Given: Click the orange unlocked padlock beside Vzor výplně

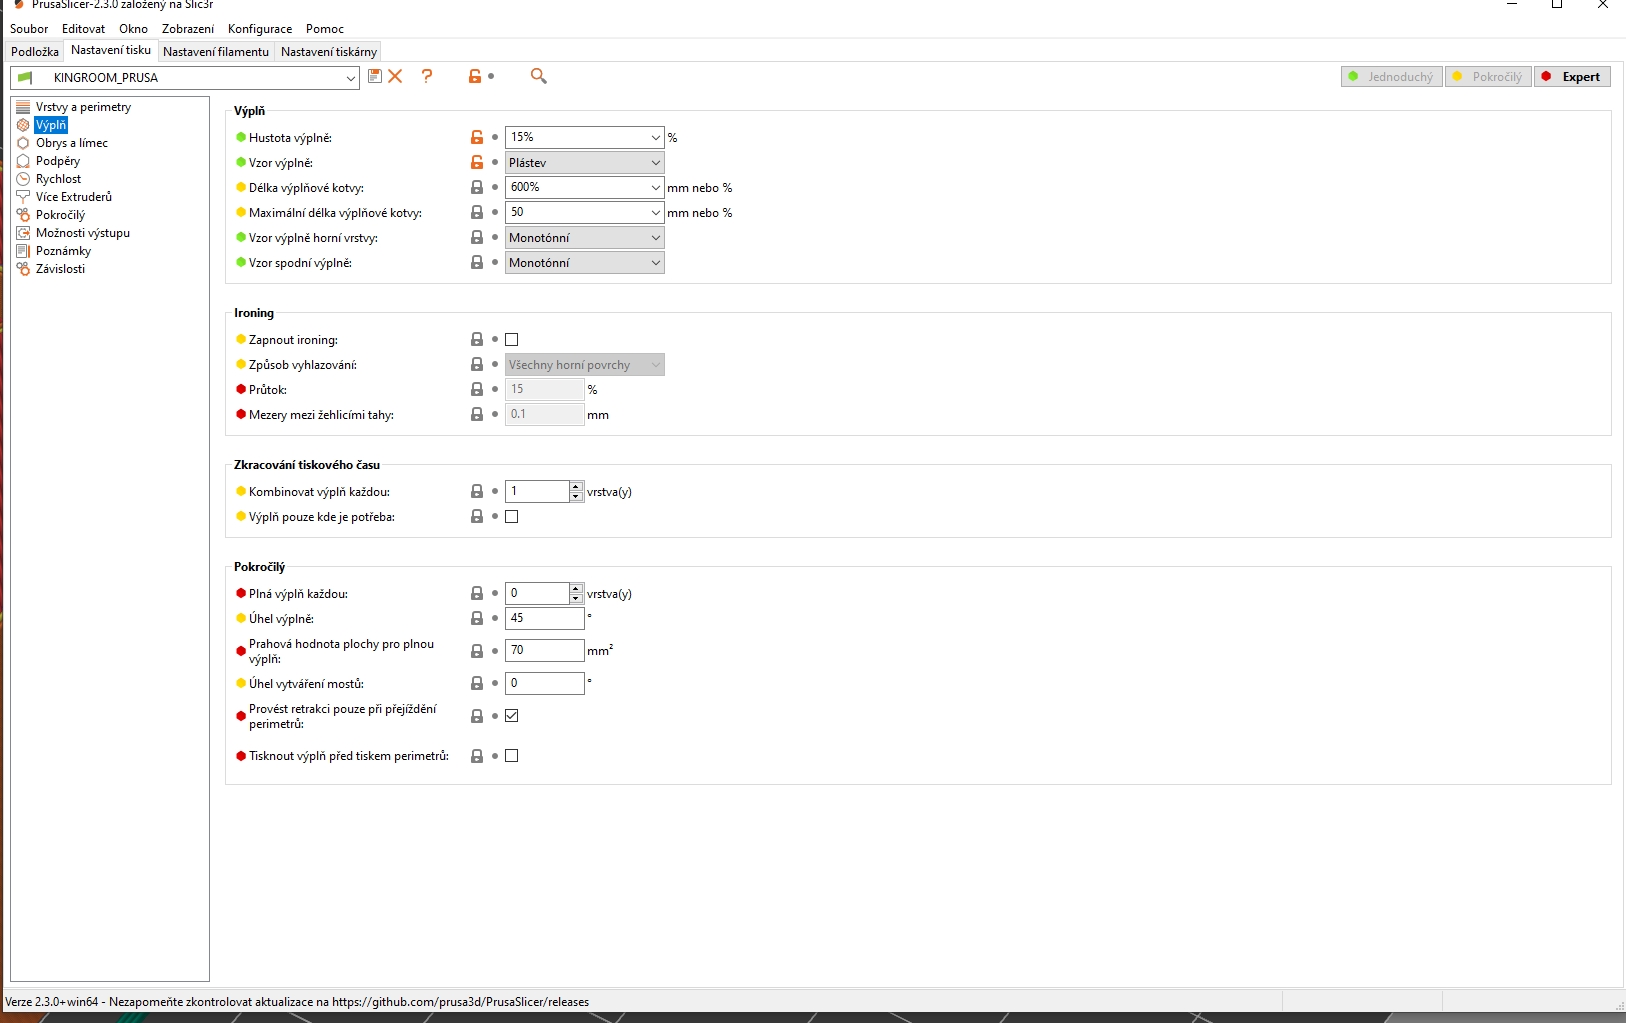Looking at the screenshot, I should pos(477,162).
